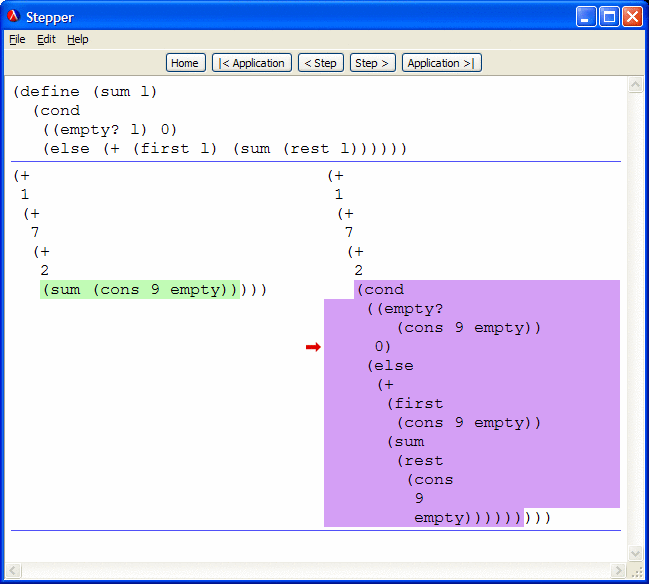Viewport: 649px width, 584px height.
Task: Open the Help menu
Action: 78,39
